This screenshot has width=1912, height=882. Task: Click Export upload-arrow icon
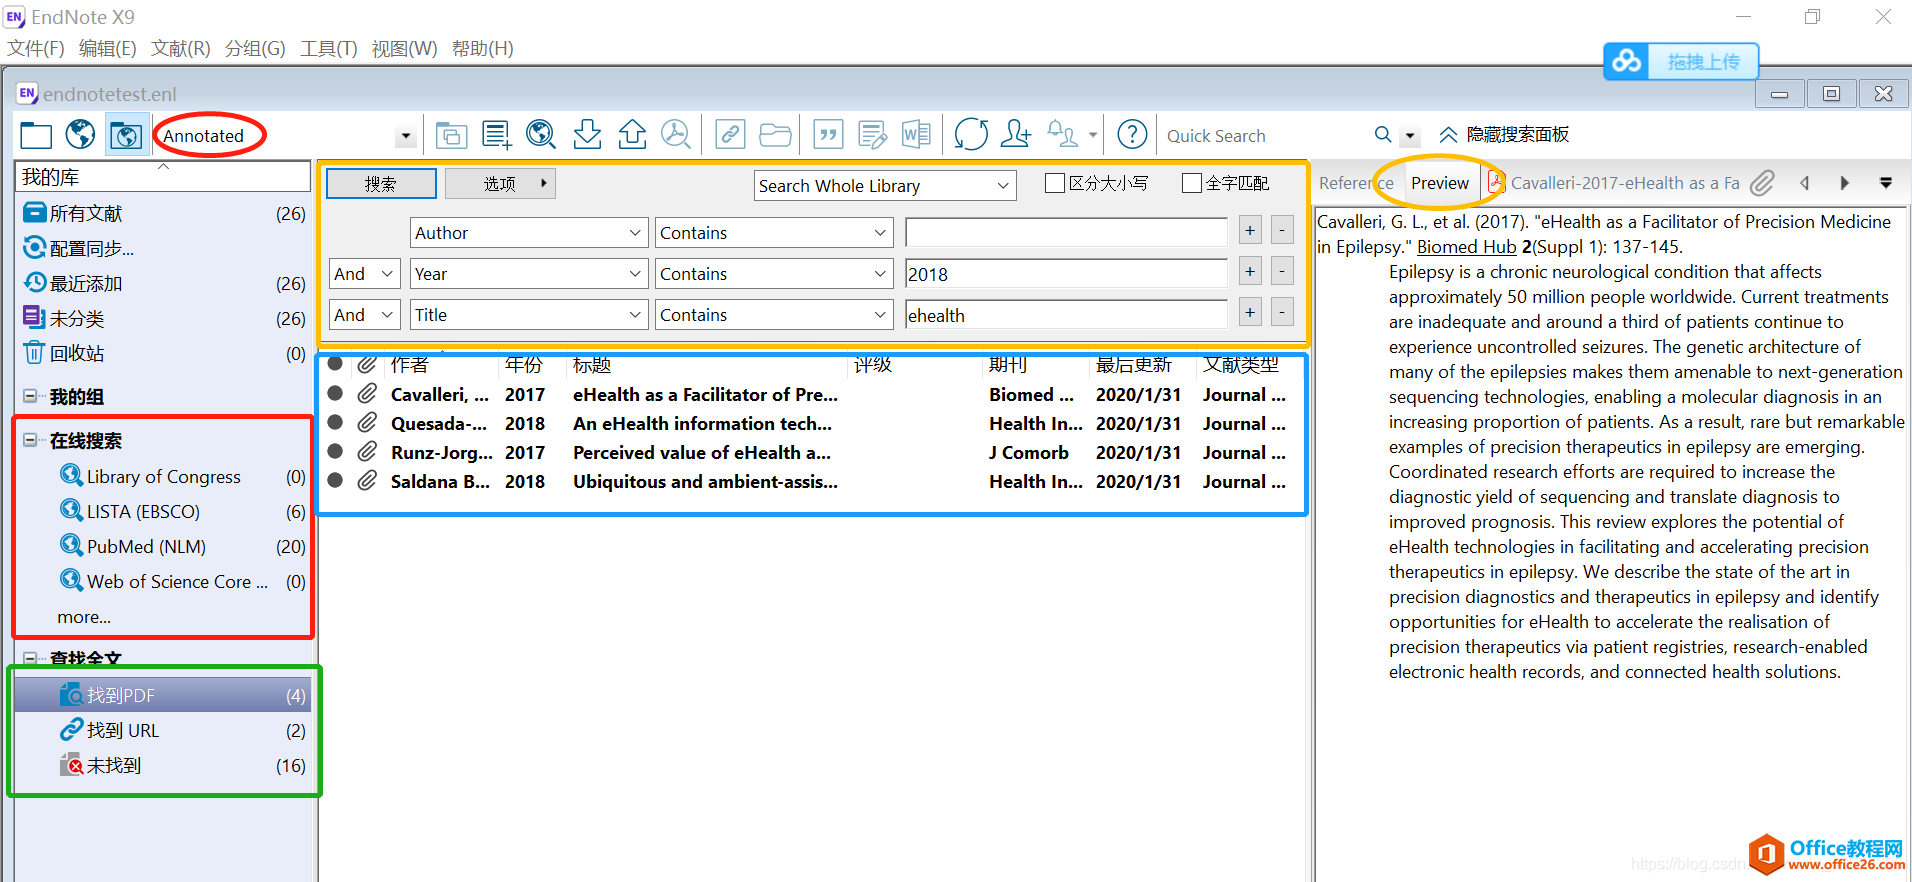(632, 134)
